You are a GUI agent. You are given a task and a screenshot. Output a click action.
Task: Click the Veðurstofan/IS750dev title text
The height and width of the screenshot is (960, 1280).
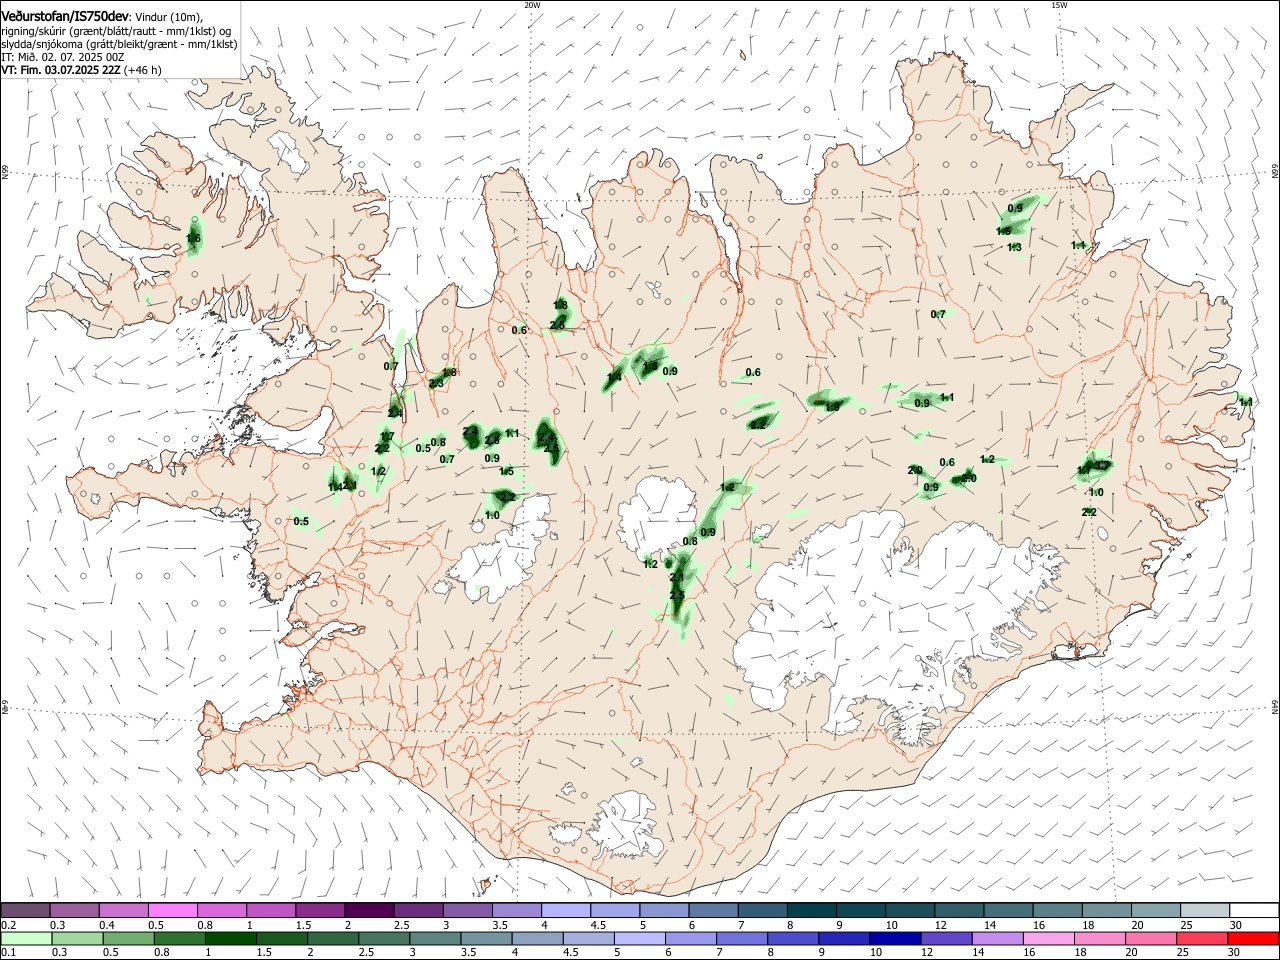click(65, 17)
